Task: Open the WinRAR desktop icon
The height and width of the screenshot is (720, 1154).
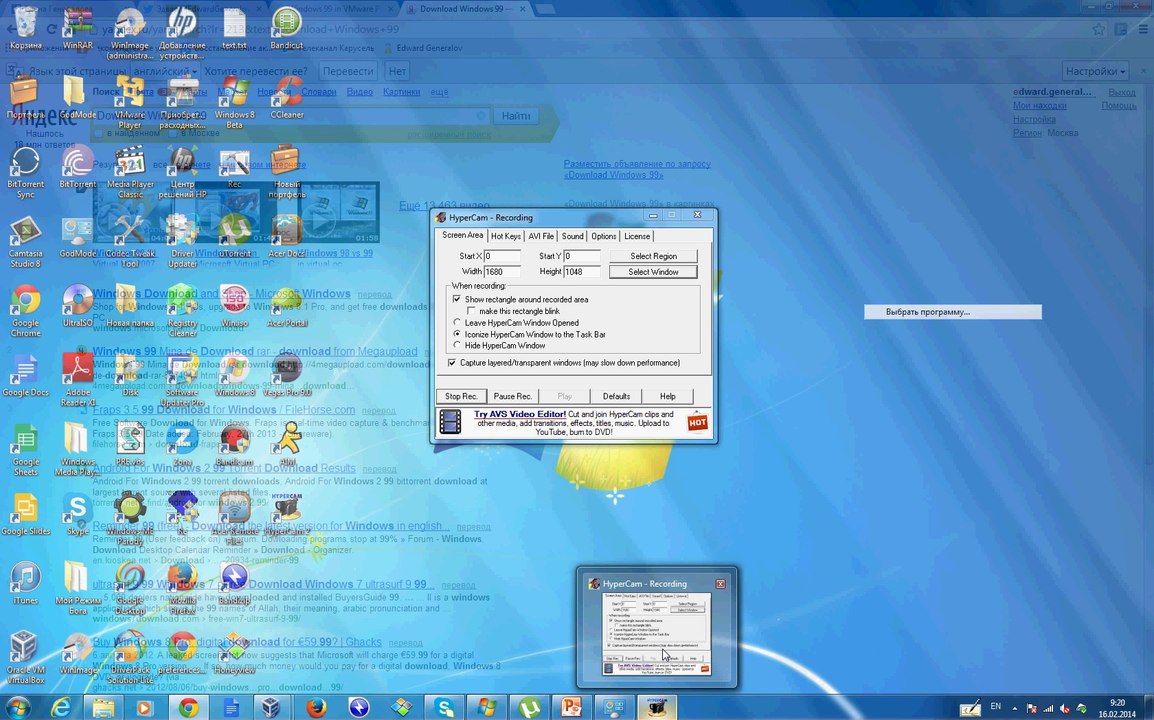Action: (x=77, y=28)
